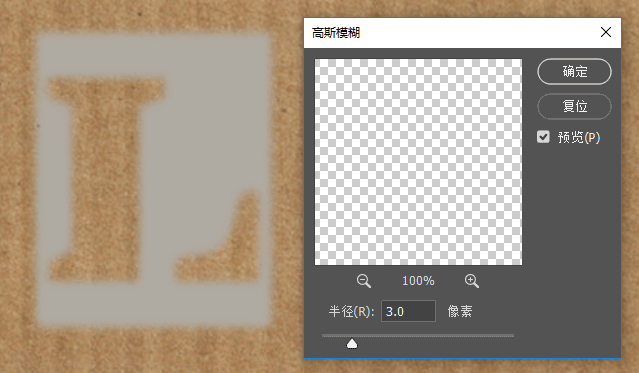The image size is (639, 373).
Task: Click the 像素 unit label
Action: click(x=460, y=312)
